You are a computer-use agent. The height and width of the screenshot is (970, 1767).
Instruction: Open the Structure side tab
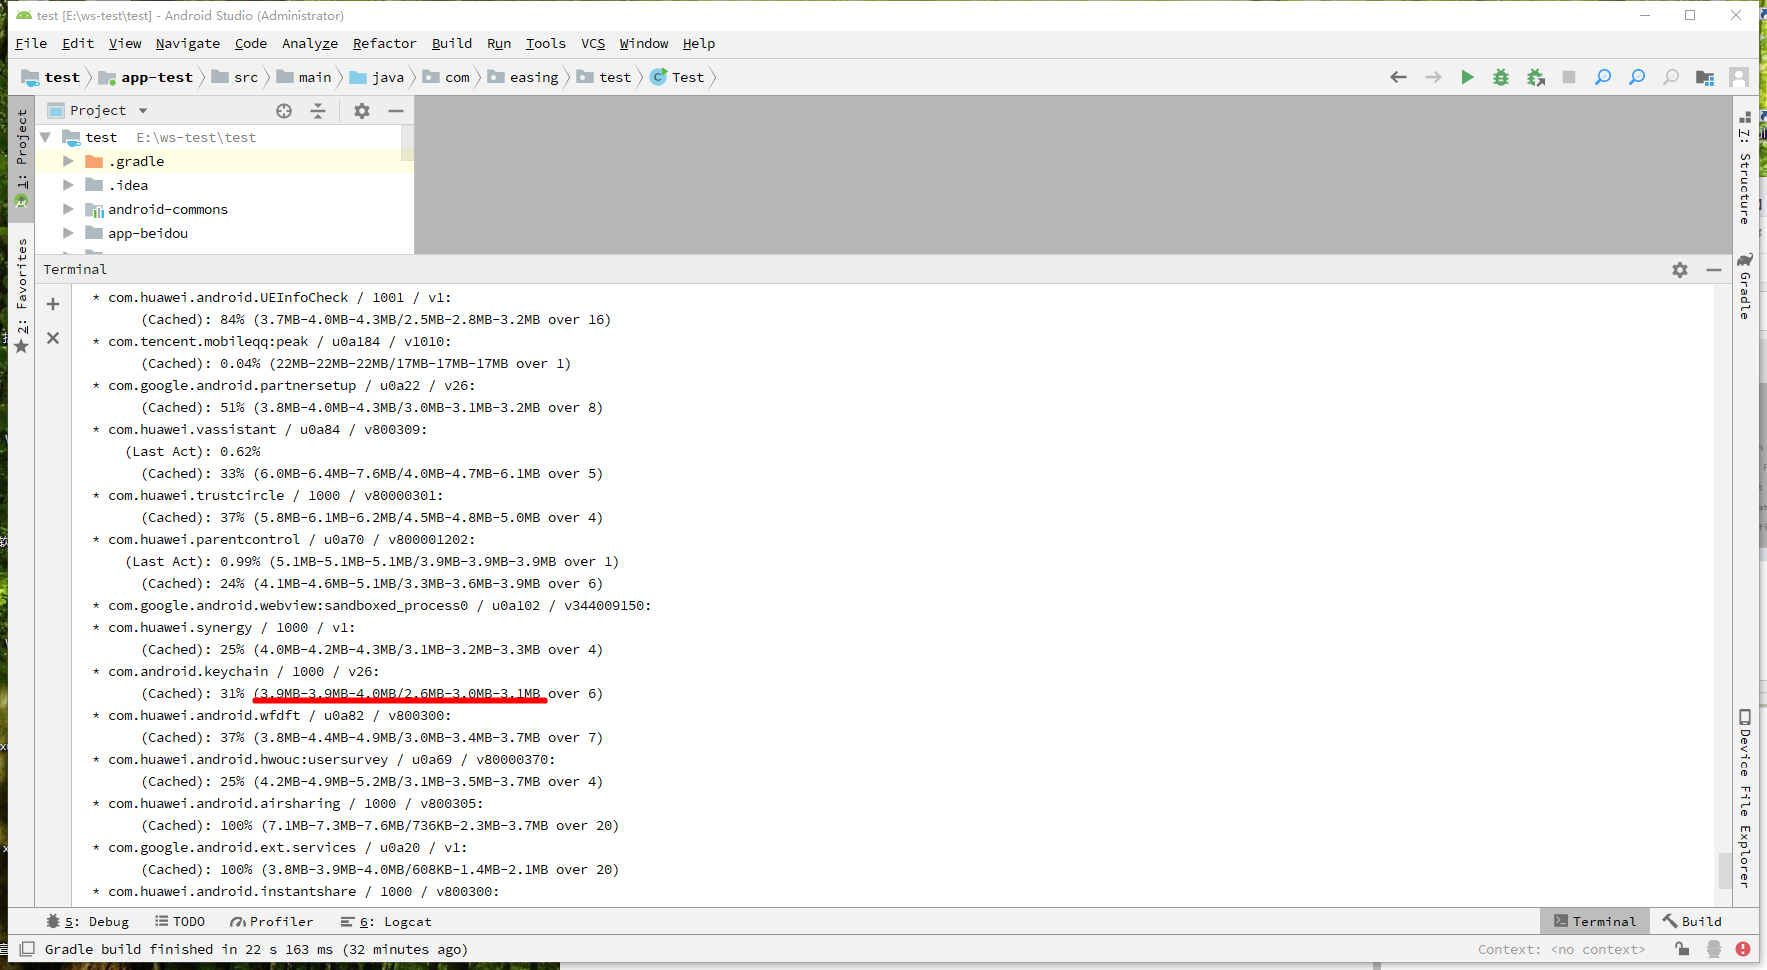click(x=1745, y=168)
